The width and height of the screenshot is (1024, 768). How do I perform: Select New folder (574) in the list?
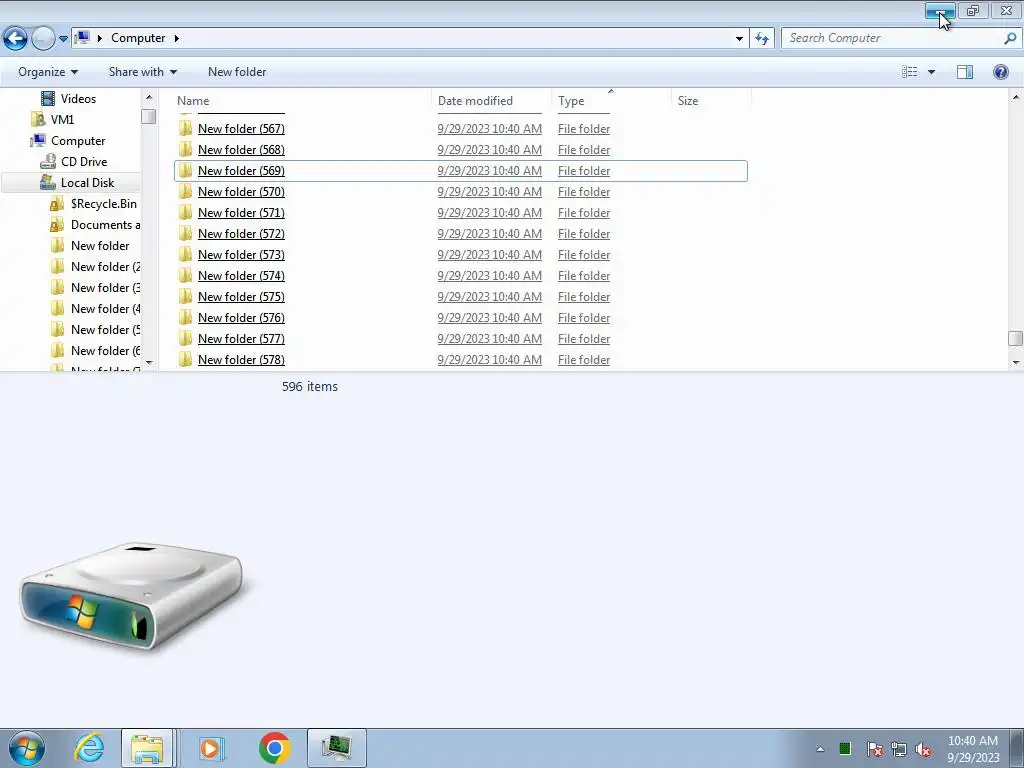pyautogui.click(x=241, y=276)
